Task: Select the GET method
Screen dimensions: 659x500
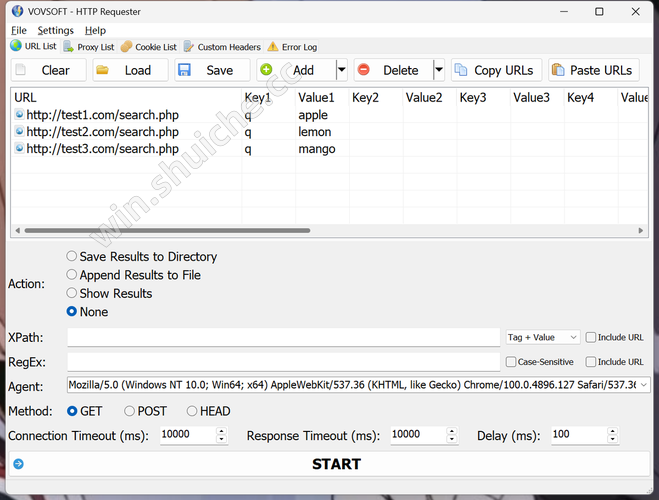Action: click(x=84, y=411)
